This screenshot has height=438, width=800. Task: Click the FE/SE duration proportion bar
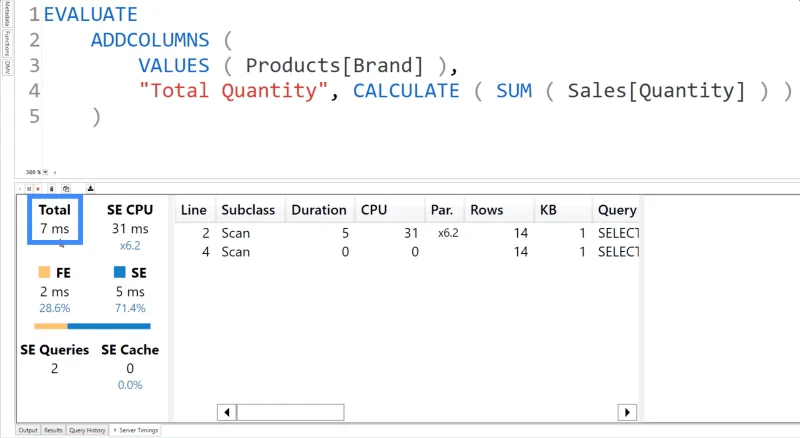[x=92, y=326]
